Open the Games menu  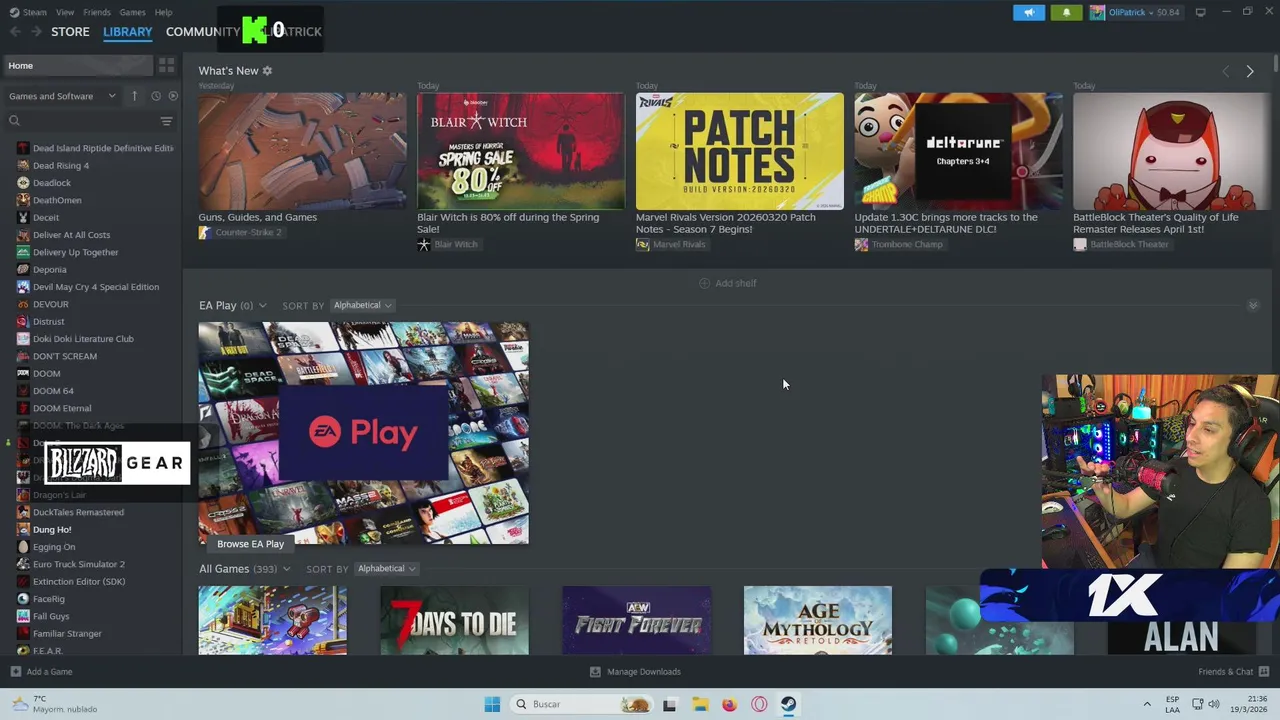(132, 12)
